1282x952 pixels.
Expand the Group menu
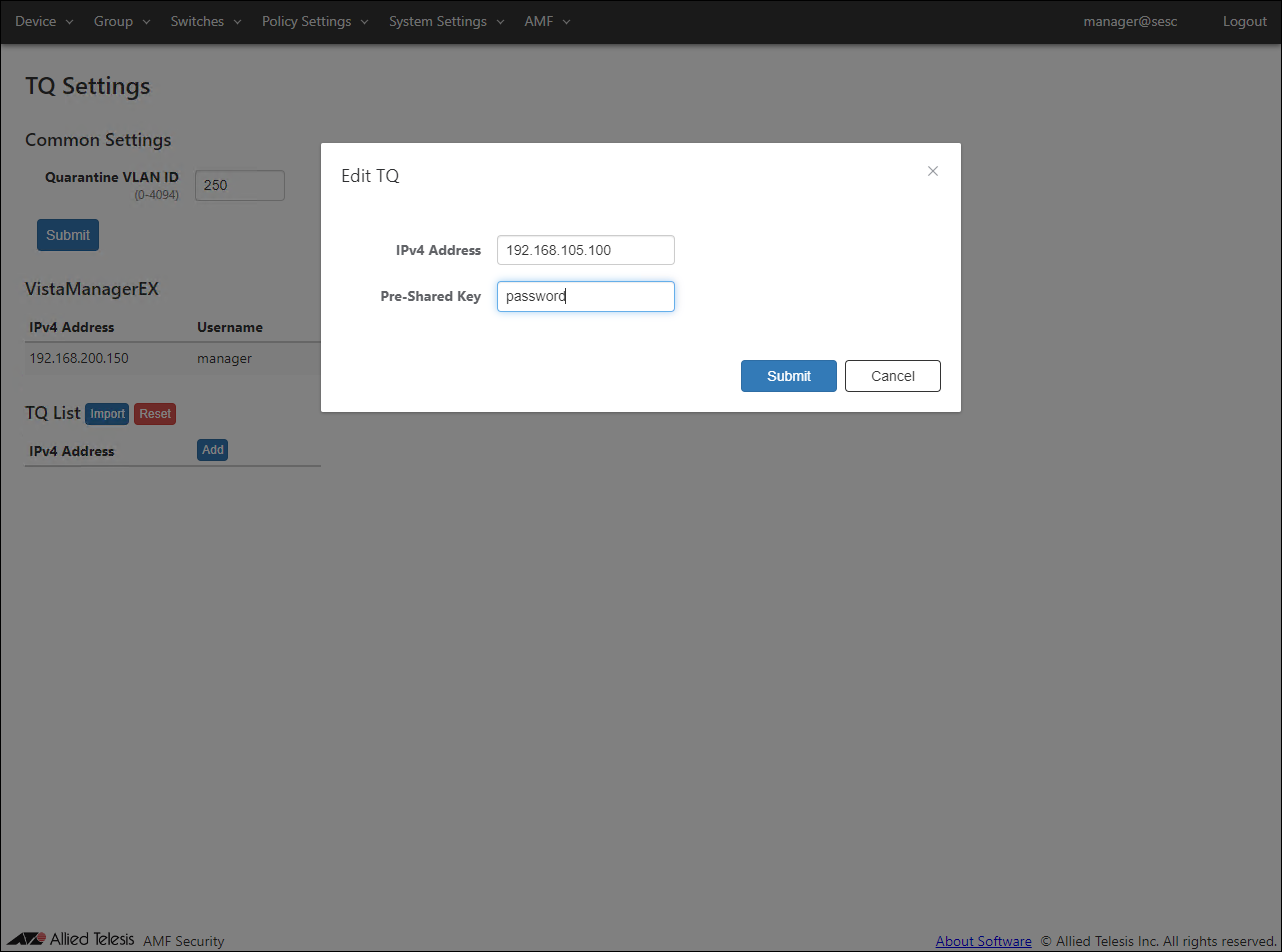click(122, 21)
